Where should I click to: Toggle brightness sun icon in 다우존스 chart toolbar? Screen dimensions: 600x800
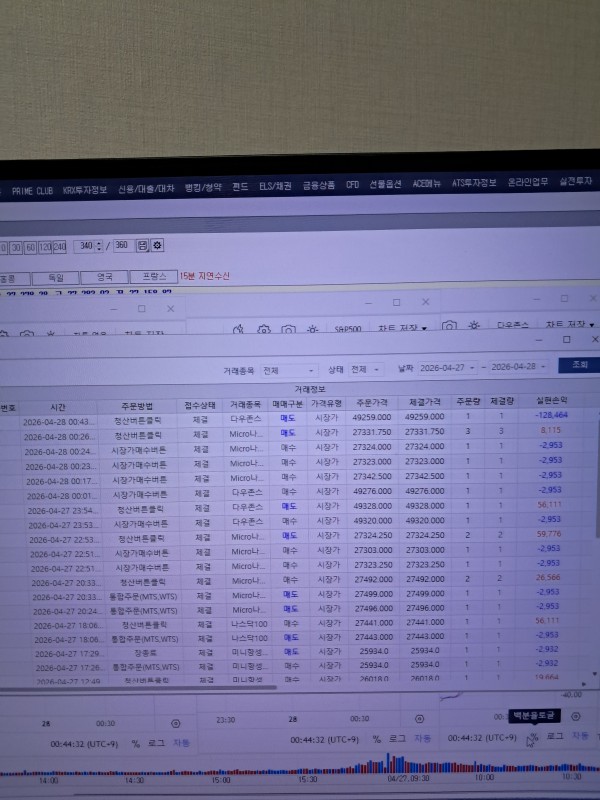[x=474, y=325]
